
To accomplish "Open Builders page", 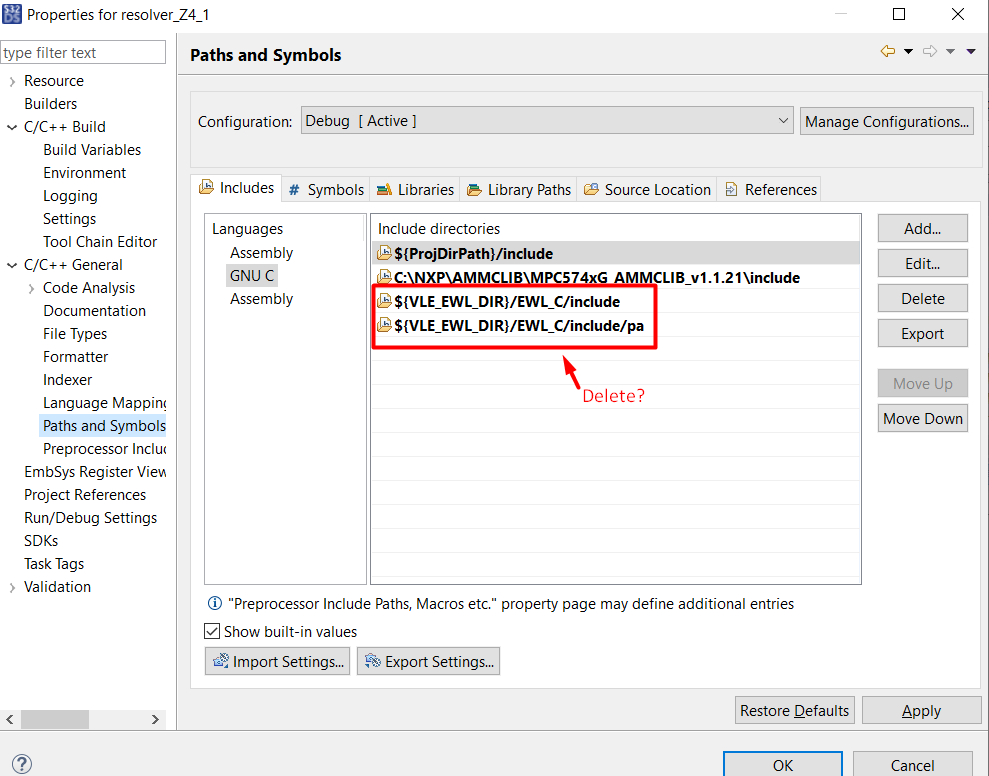I will pos(50,103).
